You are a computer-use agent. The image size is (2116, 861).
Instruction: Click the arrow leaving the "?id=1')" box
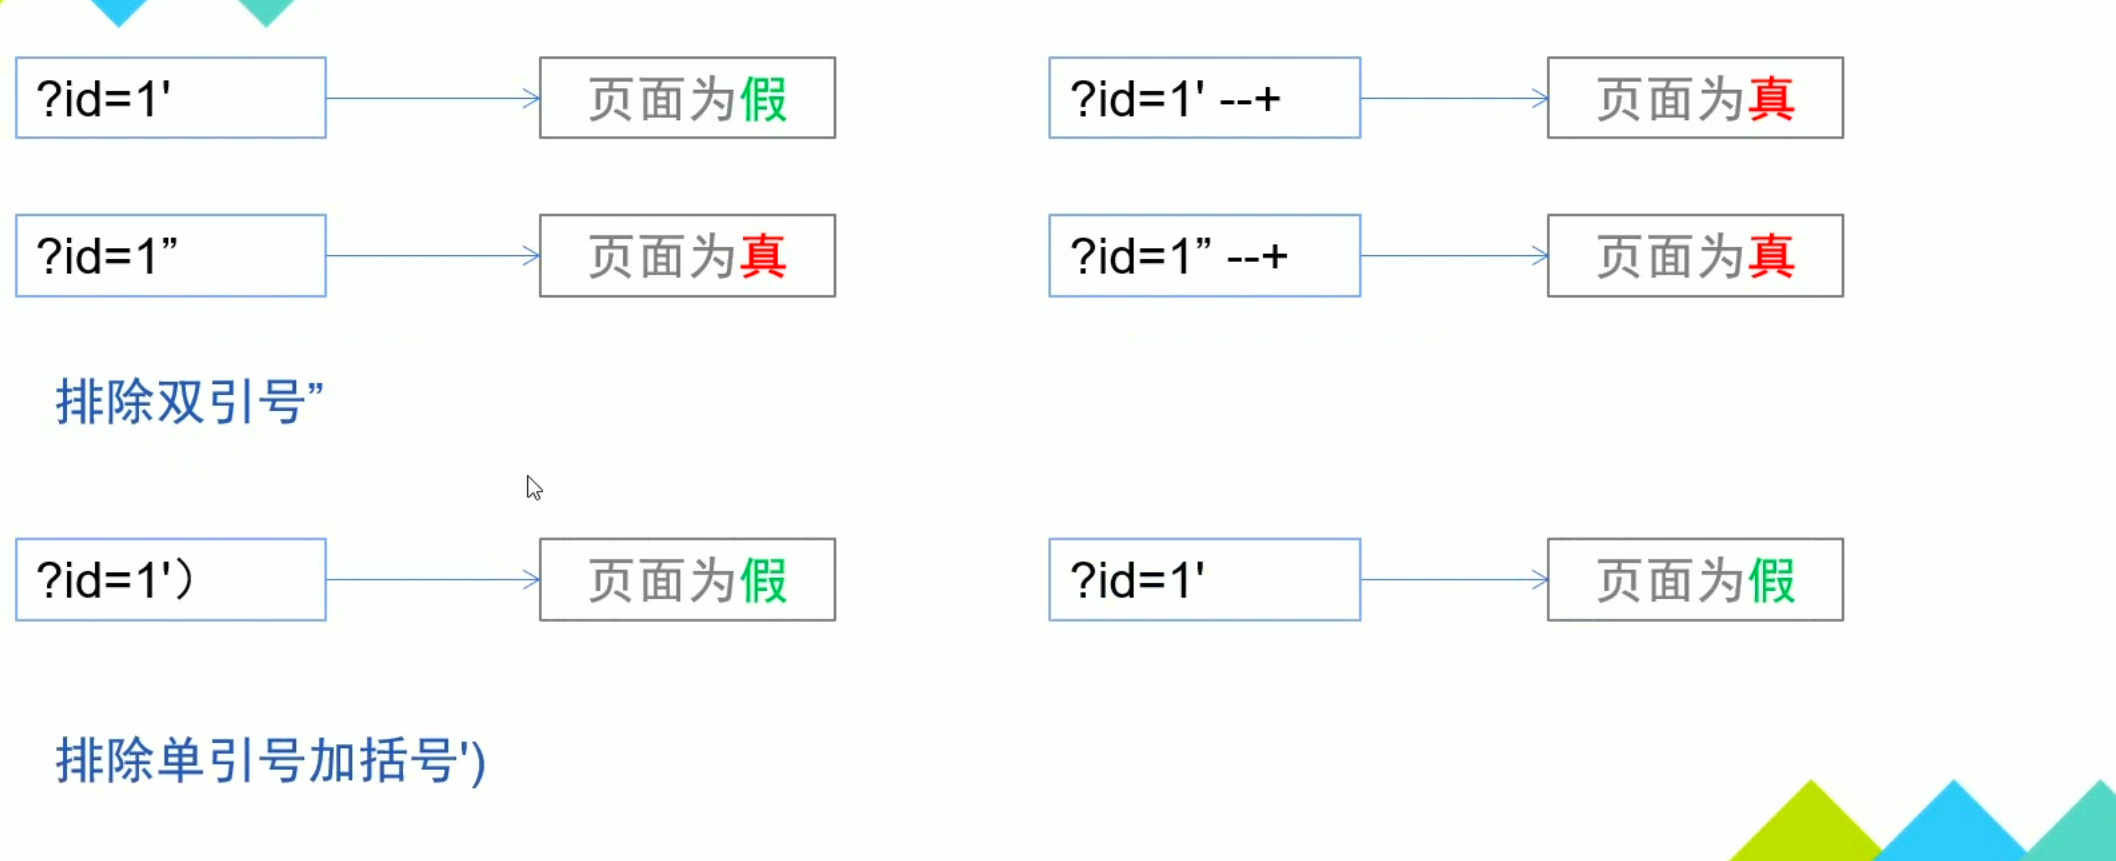[x=432, y=580]
